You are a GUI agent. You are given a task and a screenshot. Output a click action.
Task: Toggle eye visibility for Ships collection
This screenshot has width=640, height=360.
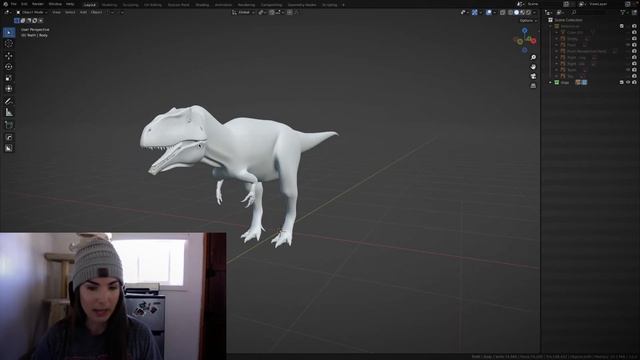point(628,82)
